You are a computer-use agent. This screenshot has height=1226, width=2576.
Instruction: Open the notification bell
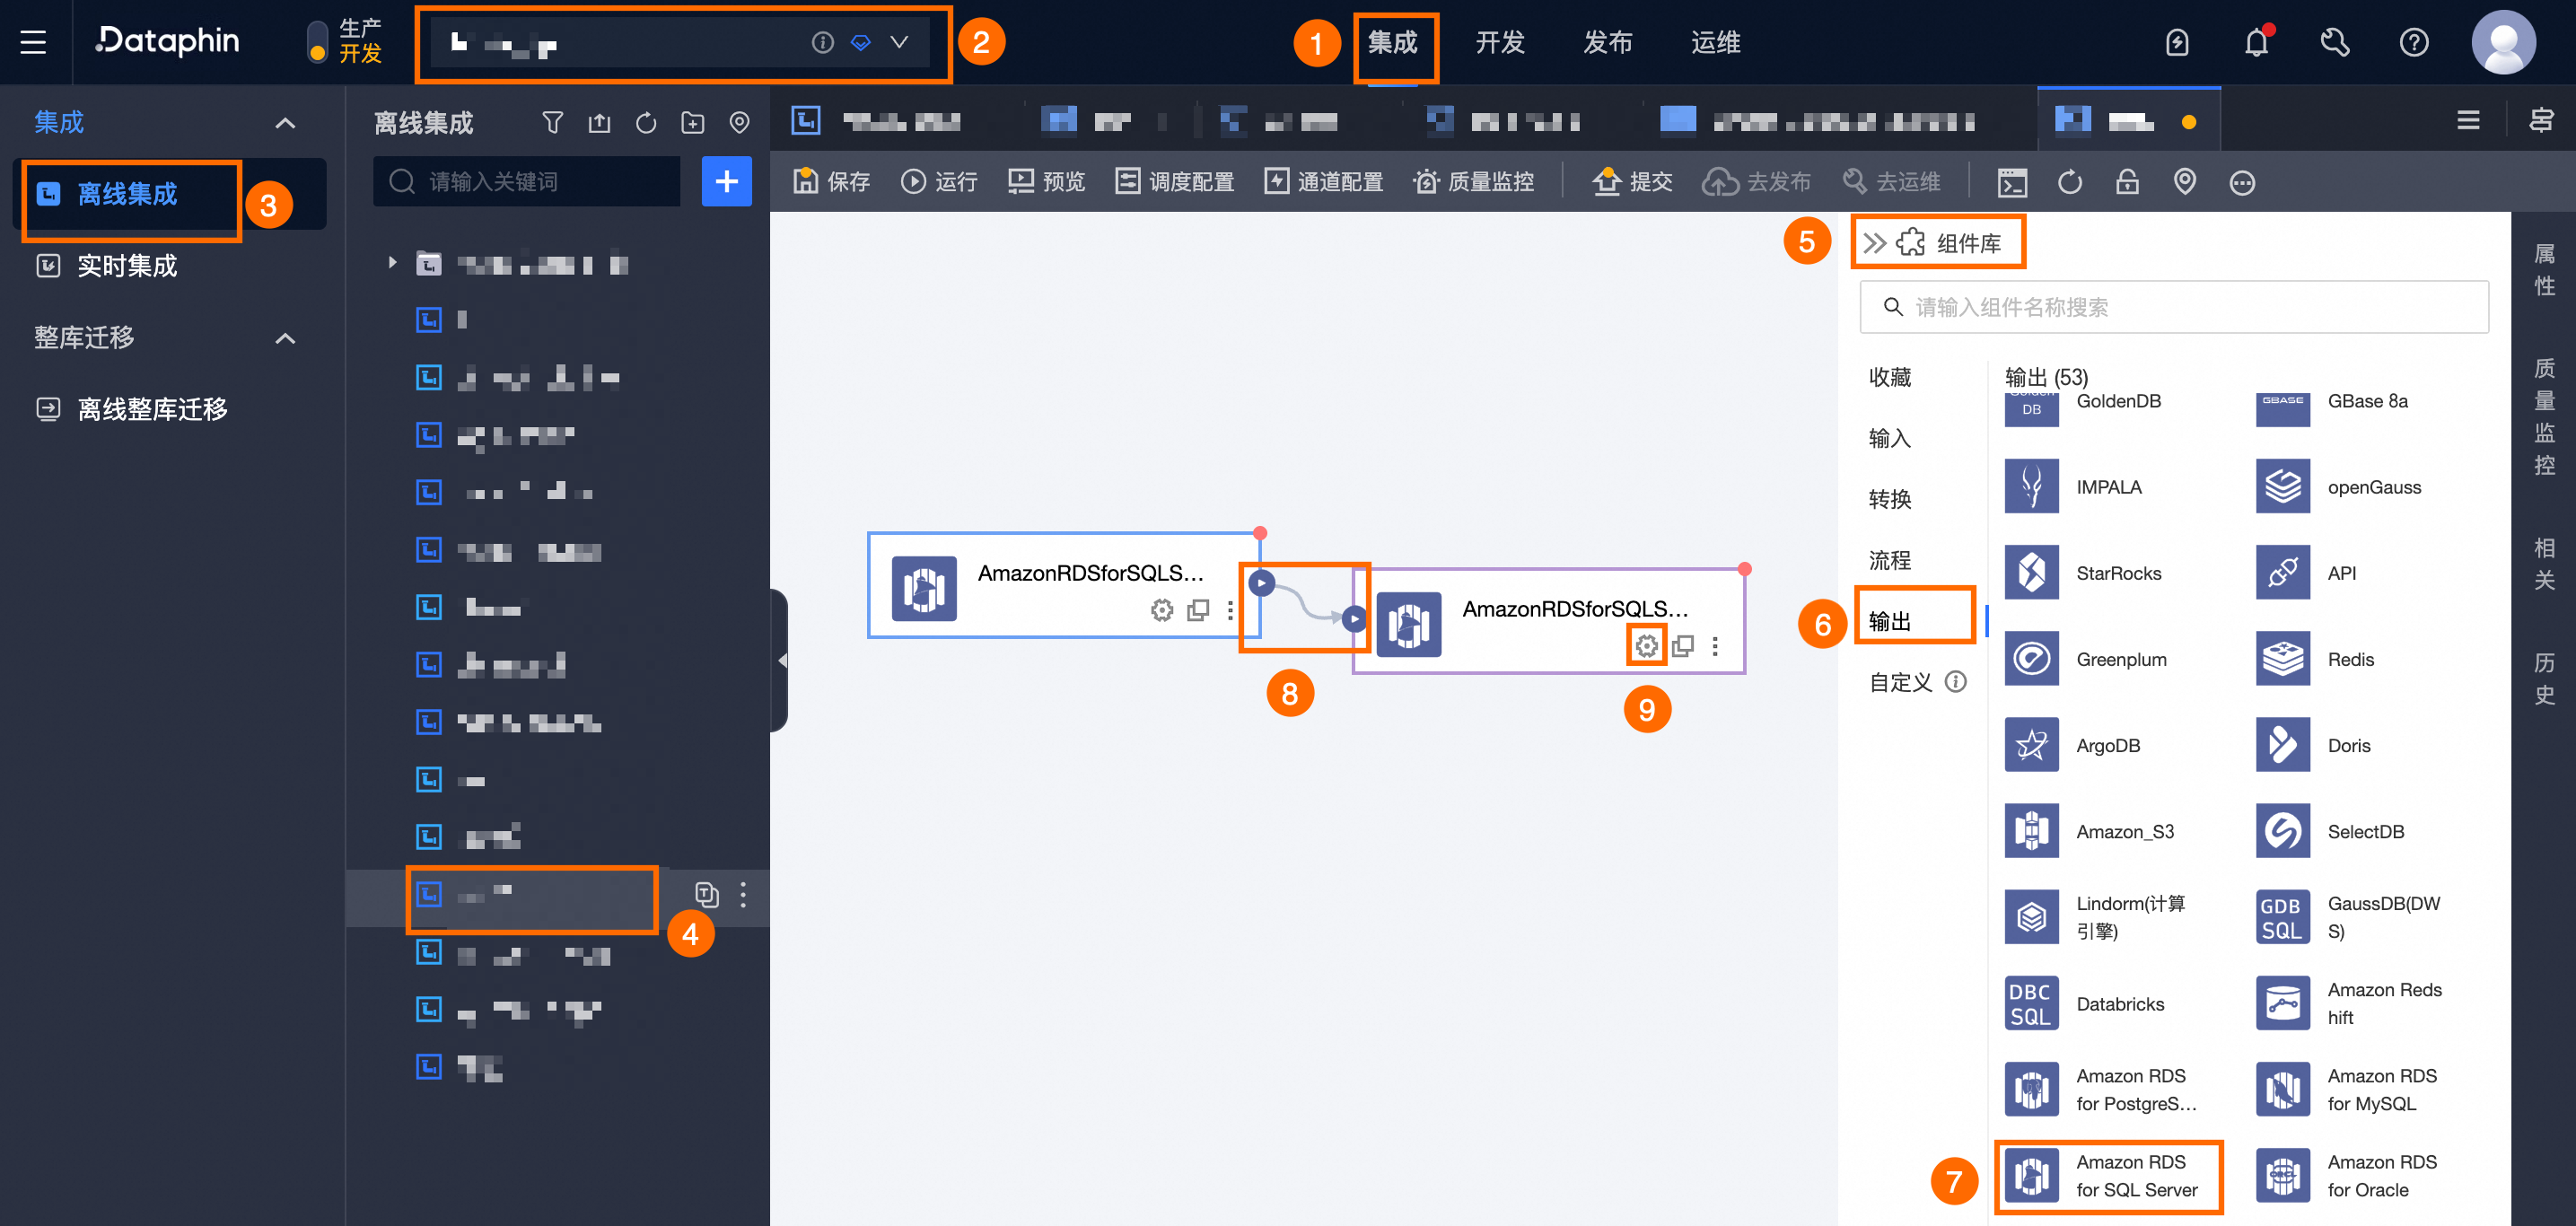click(x=2256, y=42)
